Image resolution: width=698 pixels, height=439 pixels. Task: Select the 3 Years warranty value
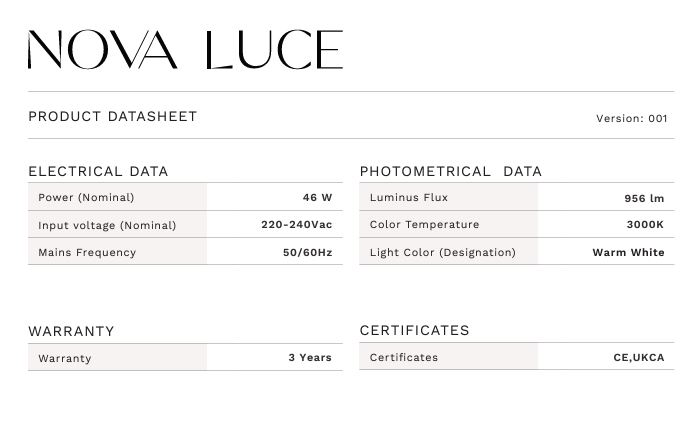coord(310,358)
